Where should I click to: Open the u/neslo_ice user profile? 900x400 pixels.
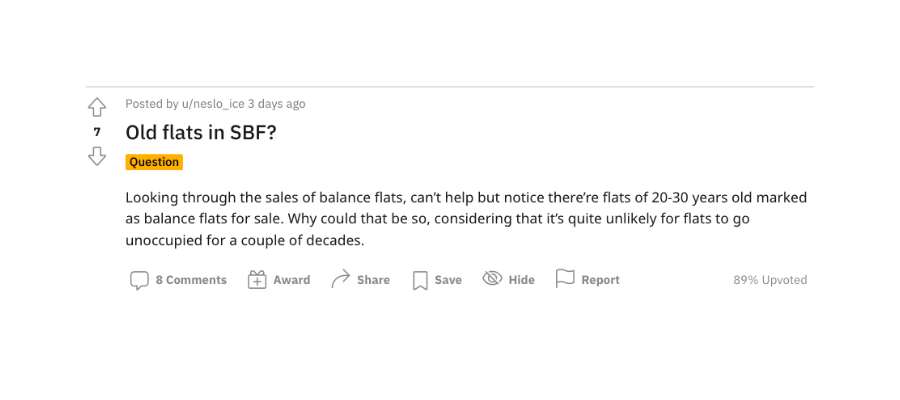pos(213,104)
